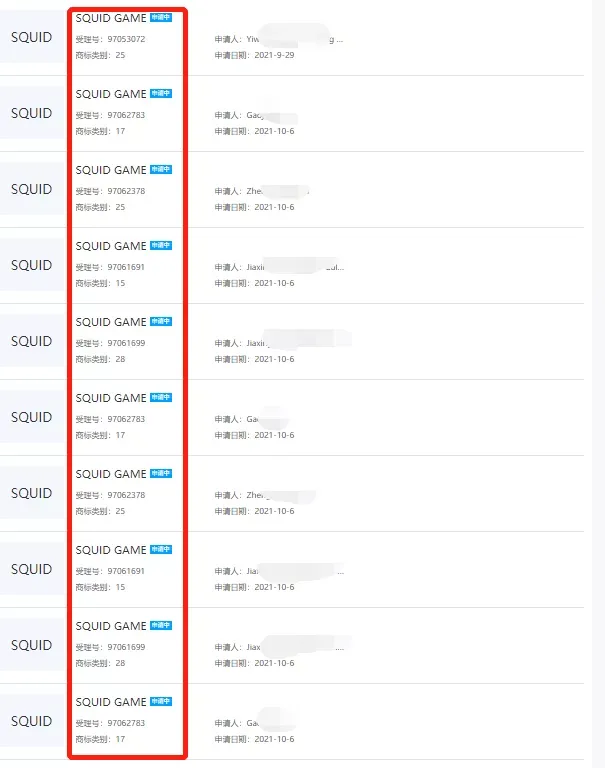Open the first SQUID GAME title numbered 97062783
Viewport: 605px width, 768px height.
click(111, 94)
